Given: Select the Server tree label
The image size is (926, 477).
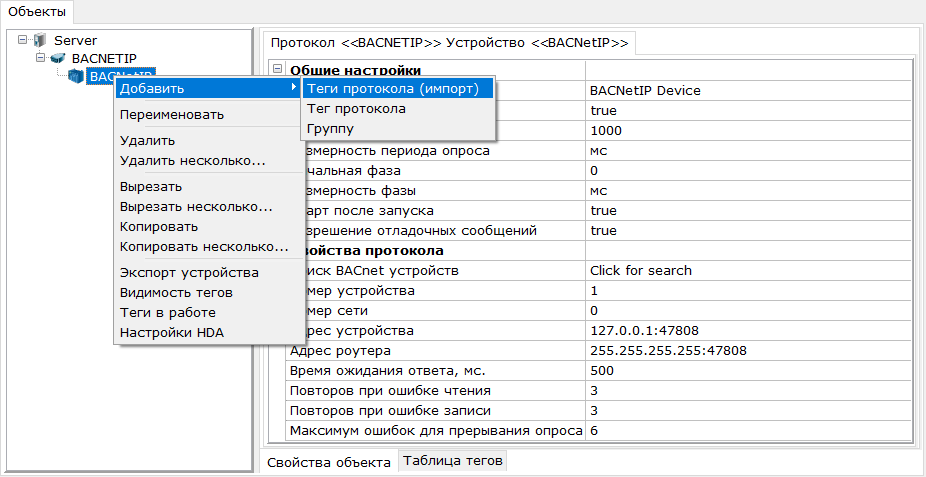Looking at the screenshot, I should click(x=76, y=41).
